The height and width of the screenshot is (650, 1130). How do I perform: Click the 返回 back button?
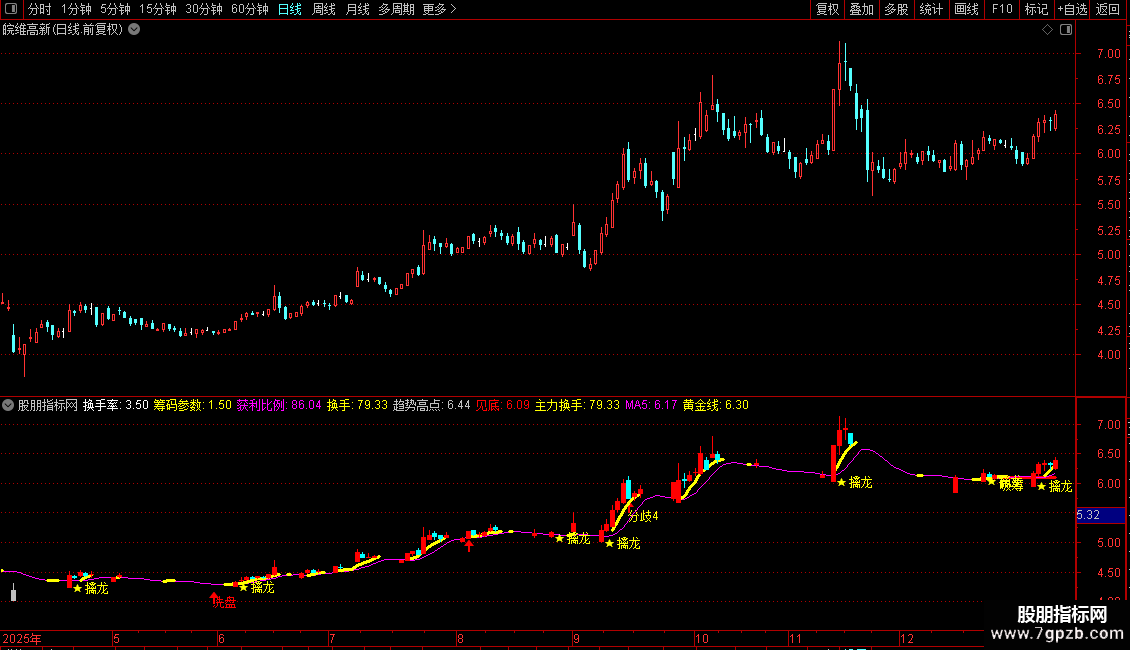[x=1108, y=9]
